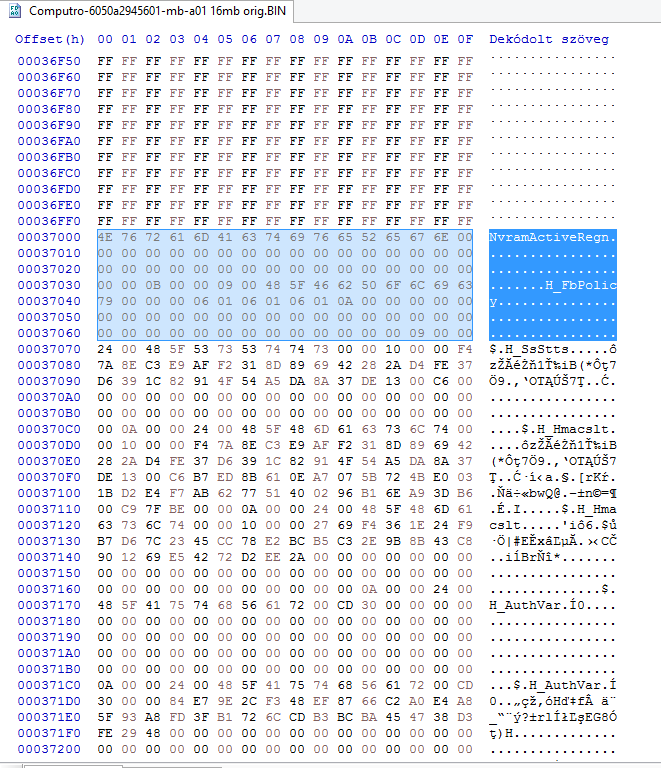The width and height of the screenshot is (661, 768).
Task: Click byte 4E at start of row 00037000
Action: pyautogui.click(x=105, y=237)
